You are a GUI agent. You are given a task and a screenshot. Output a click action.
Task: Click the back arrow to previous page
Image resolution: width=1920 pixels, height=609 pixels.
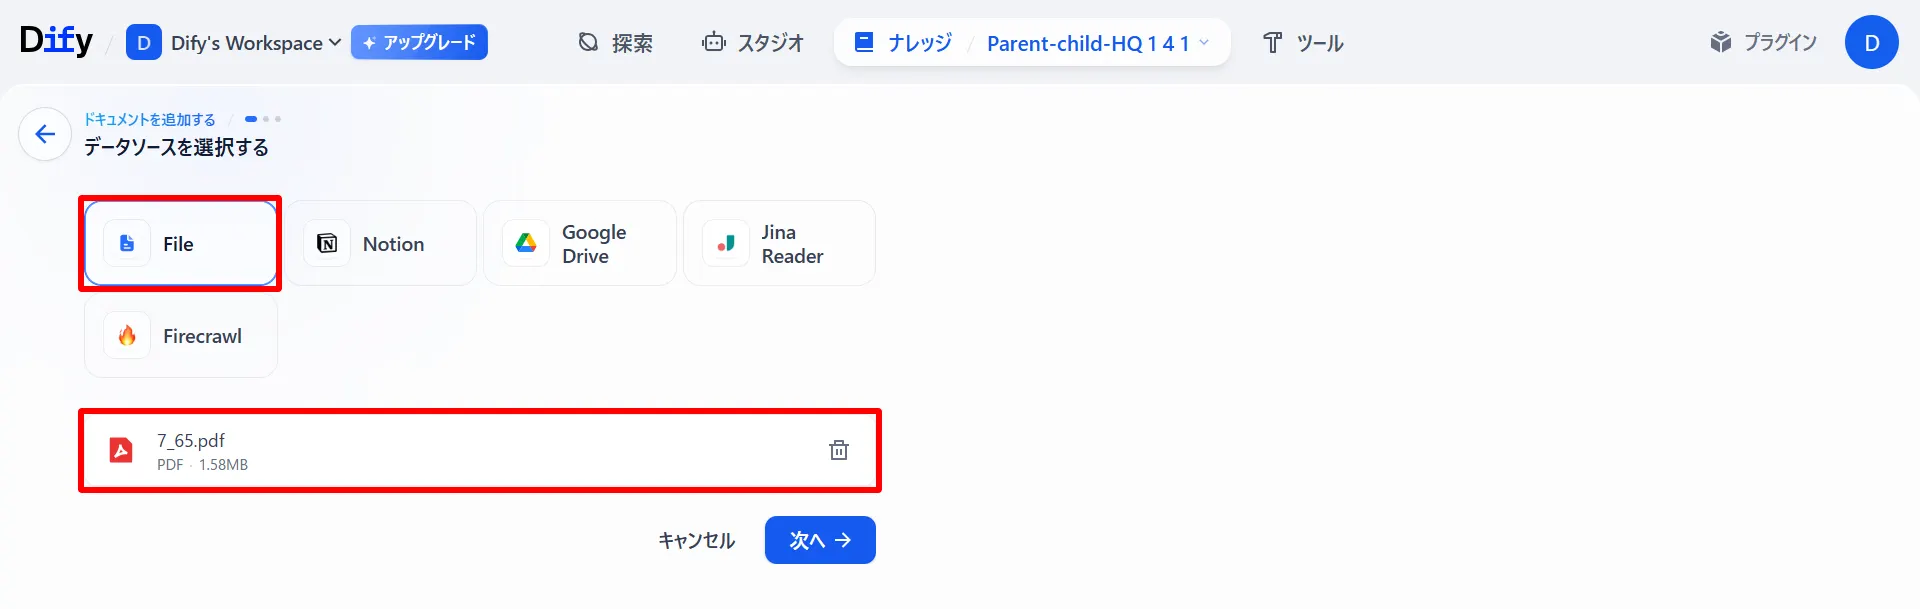(44, 133)
